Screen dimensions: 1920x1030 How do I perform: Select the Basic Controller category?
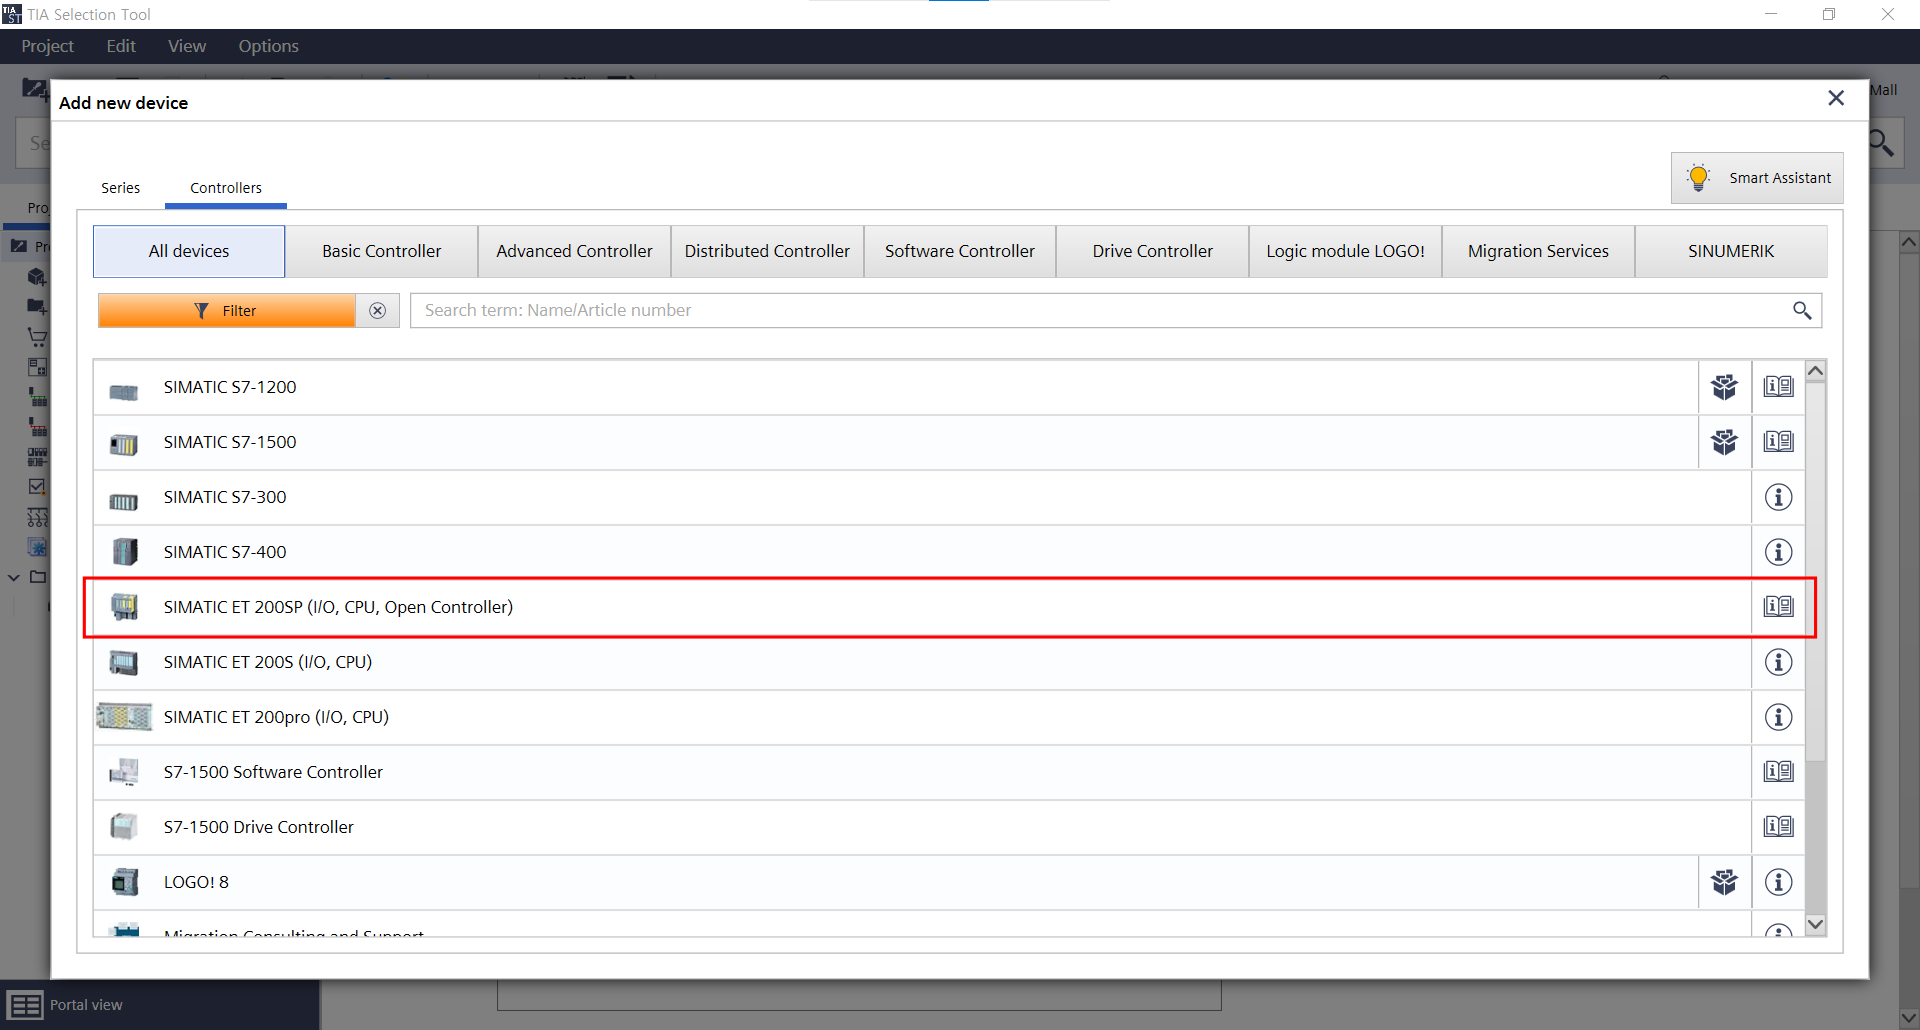tap(381, 251)
